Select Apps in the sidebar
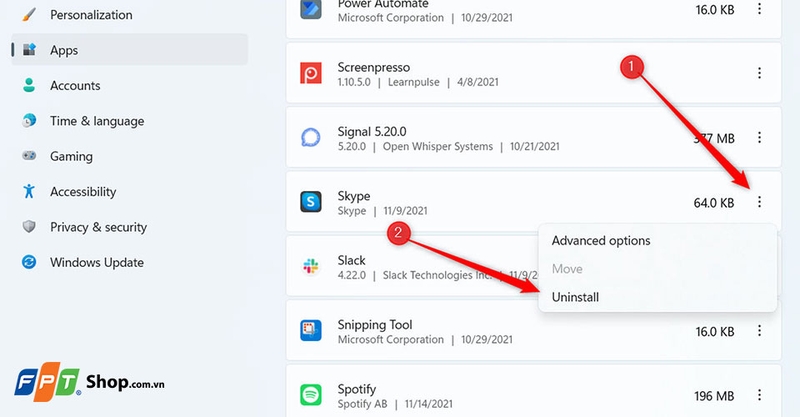Image resolution: width=800 pixels, height=417 pixels. tap(130, 50)
